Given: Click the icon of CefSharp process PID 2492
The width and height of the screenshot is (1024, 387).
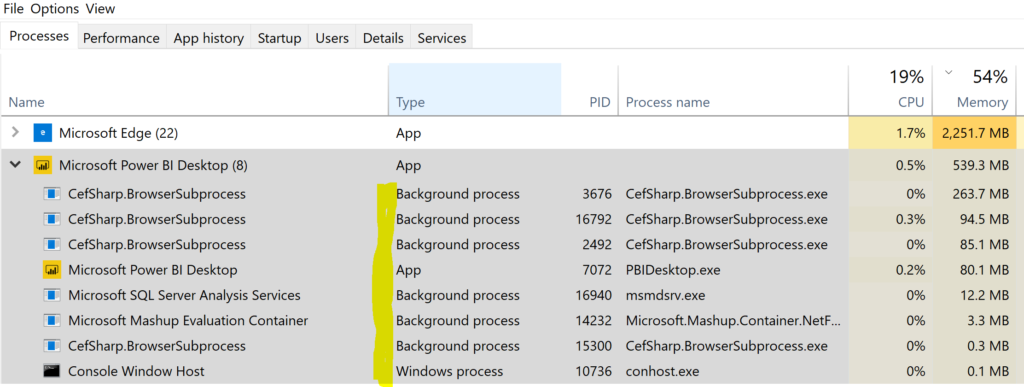Looking at the screenshot, I should point(52,245).
